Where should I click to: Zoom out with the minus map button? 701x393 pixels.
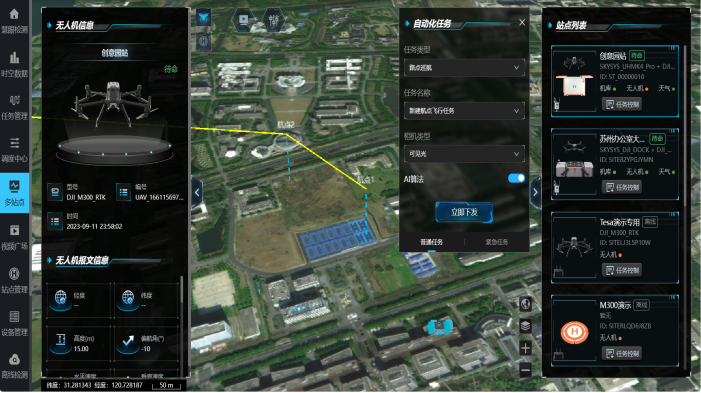point(525,370)
